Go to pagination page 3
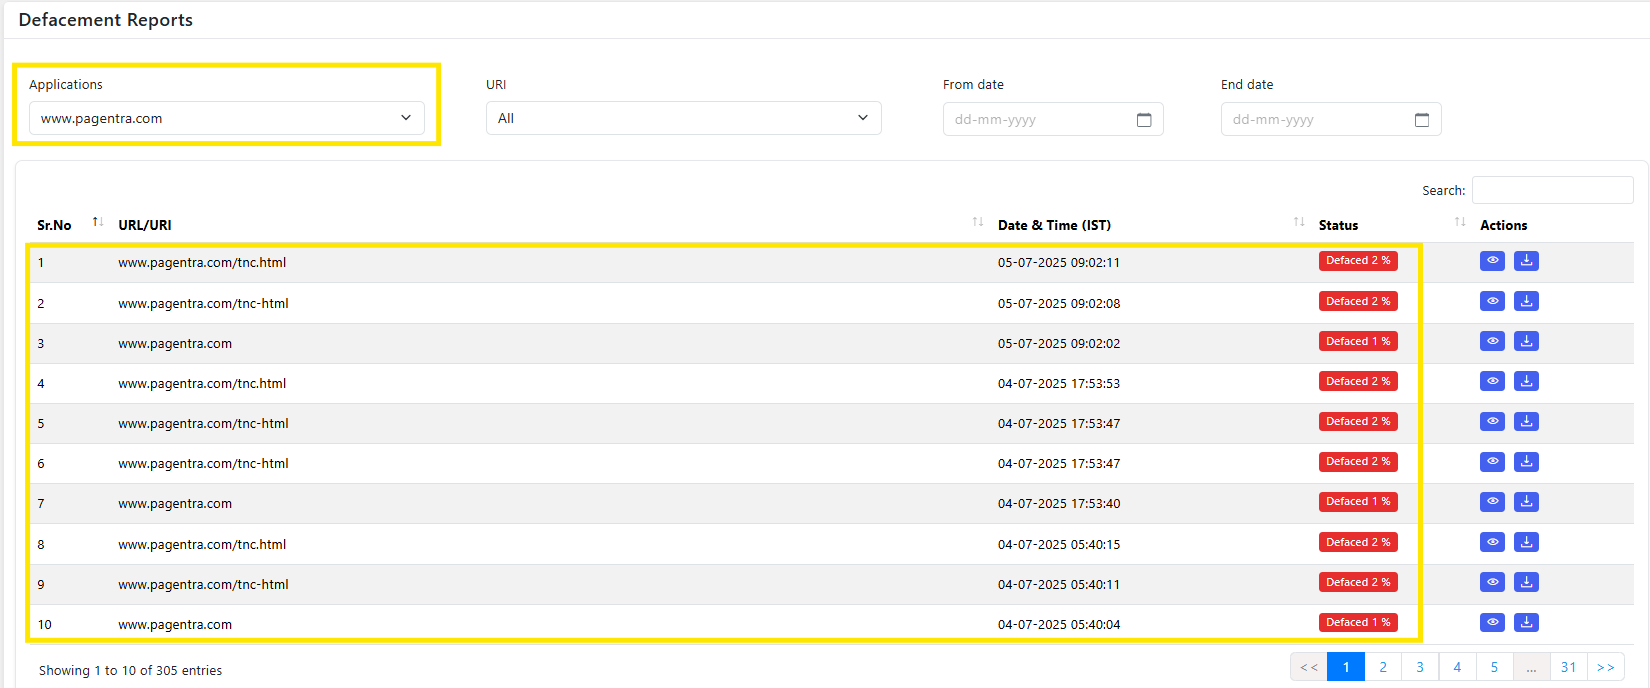Viewport: 1650px width, 688px height. [x=1420, y=667]
